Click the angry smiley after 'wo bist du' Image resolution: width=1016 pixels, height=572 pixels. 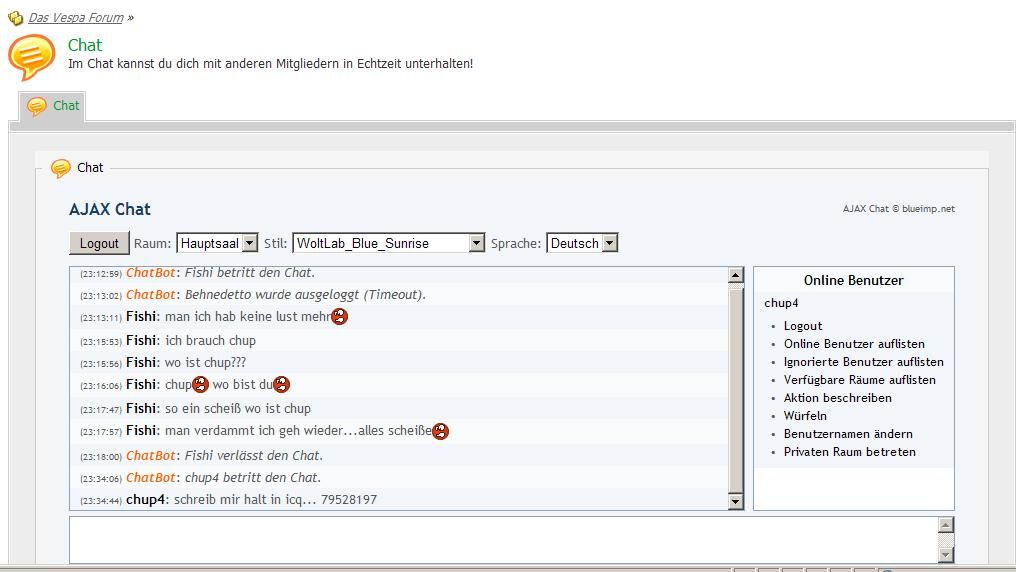pos(282,385)
